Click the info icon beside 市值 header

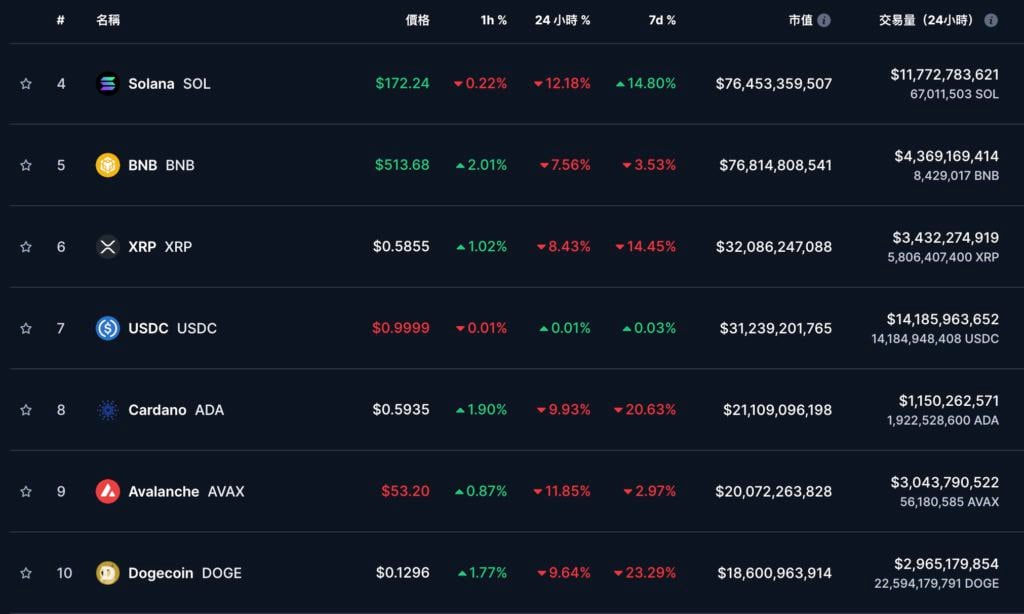pyautogui.click(x=824, y=20)
